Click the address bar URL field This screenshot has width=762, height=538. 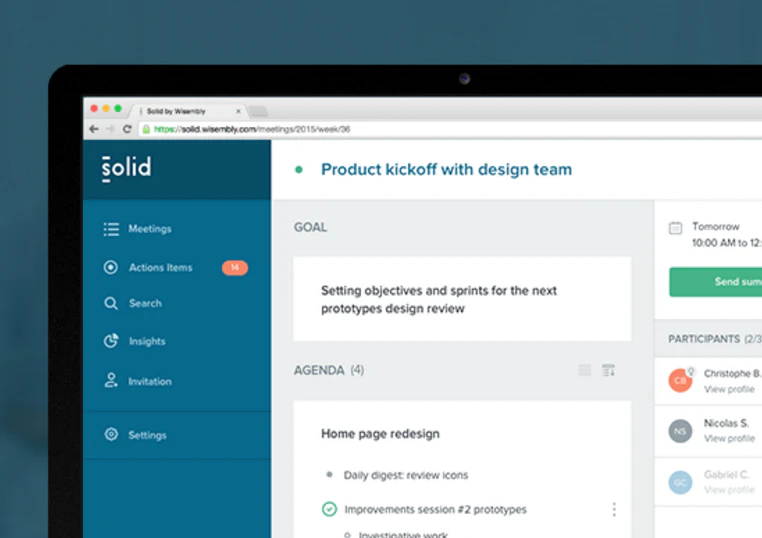click(x=450, y=129)
